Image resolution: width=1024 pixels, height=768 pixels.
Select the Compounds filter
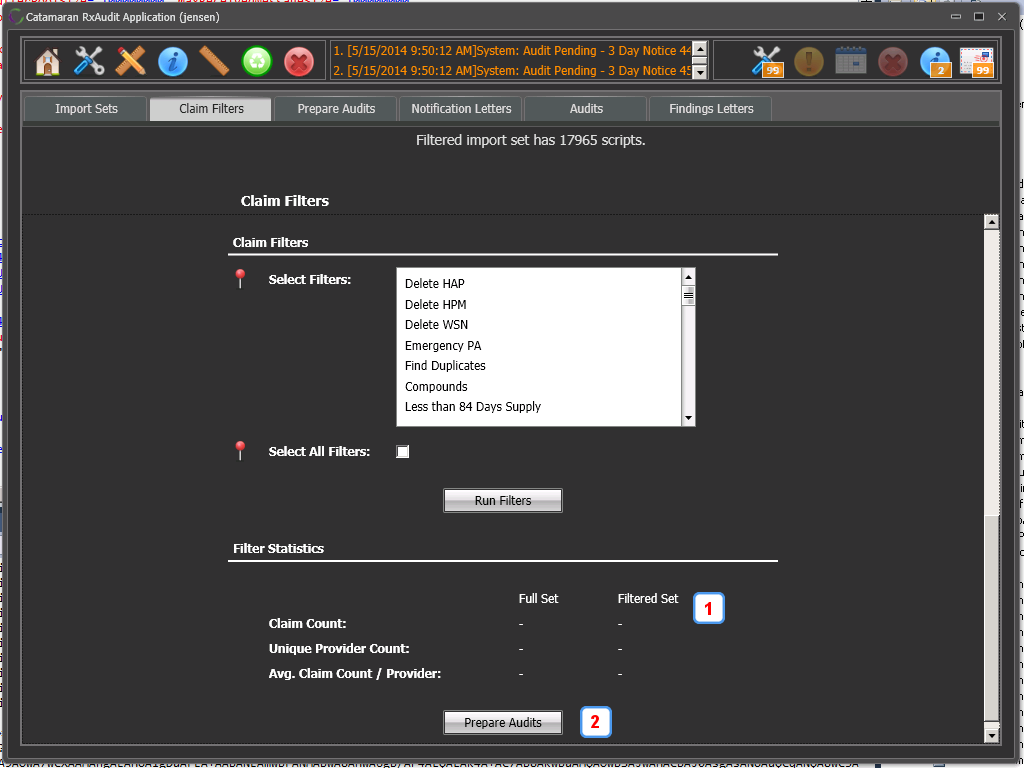(x=436, y=387)
